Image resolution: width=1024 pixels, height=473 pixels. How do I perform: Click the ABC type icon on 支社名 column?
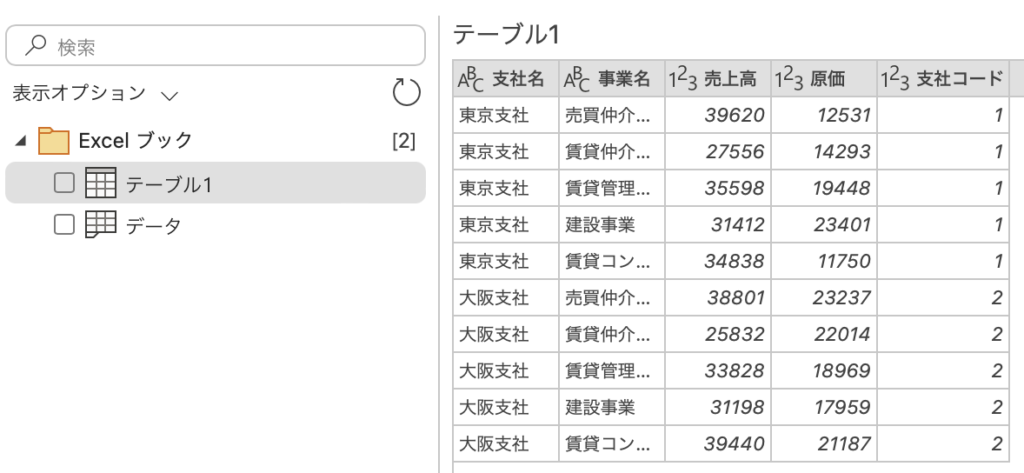click(x=472, y=79)
